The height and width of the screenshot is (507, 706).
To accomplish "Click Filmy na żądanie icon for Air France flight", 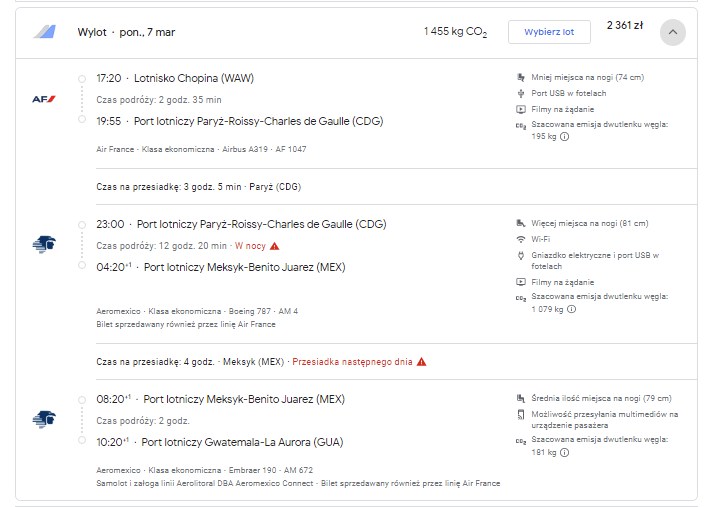I will (520, 109).
